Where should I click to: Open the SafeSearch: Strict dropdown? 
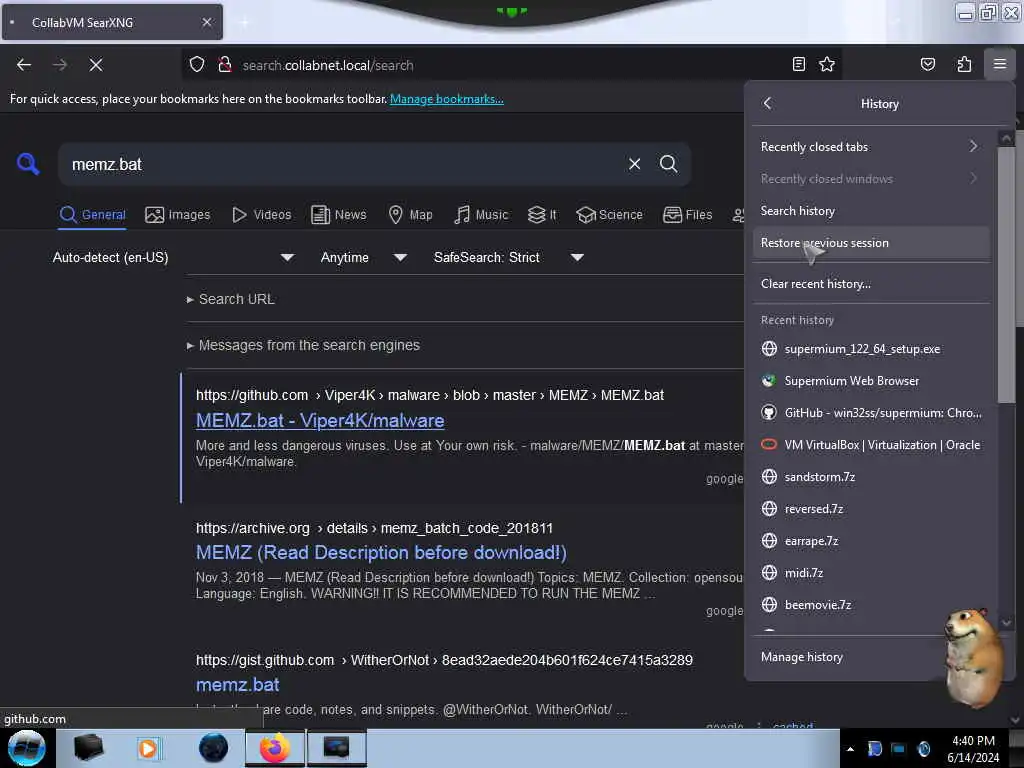pyautogui.click(x=508, y=257)
